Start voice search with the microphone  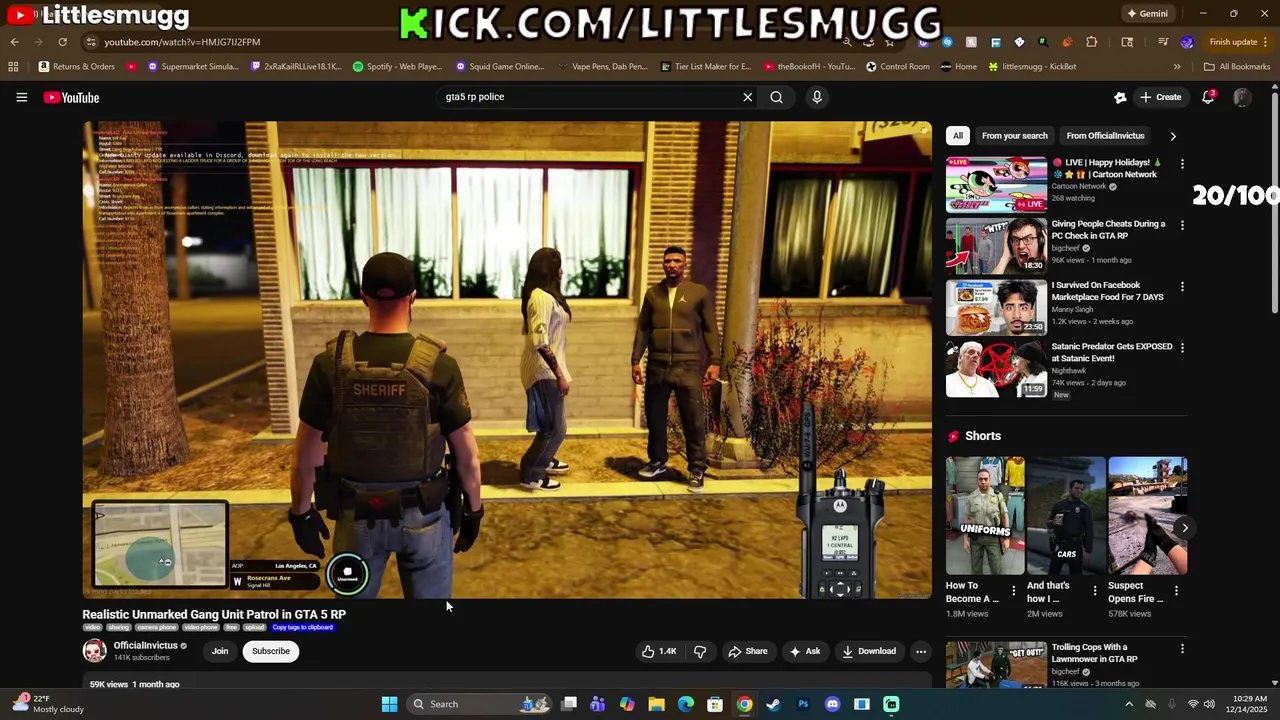tap(817, 97)
